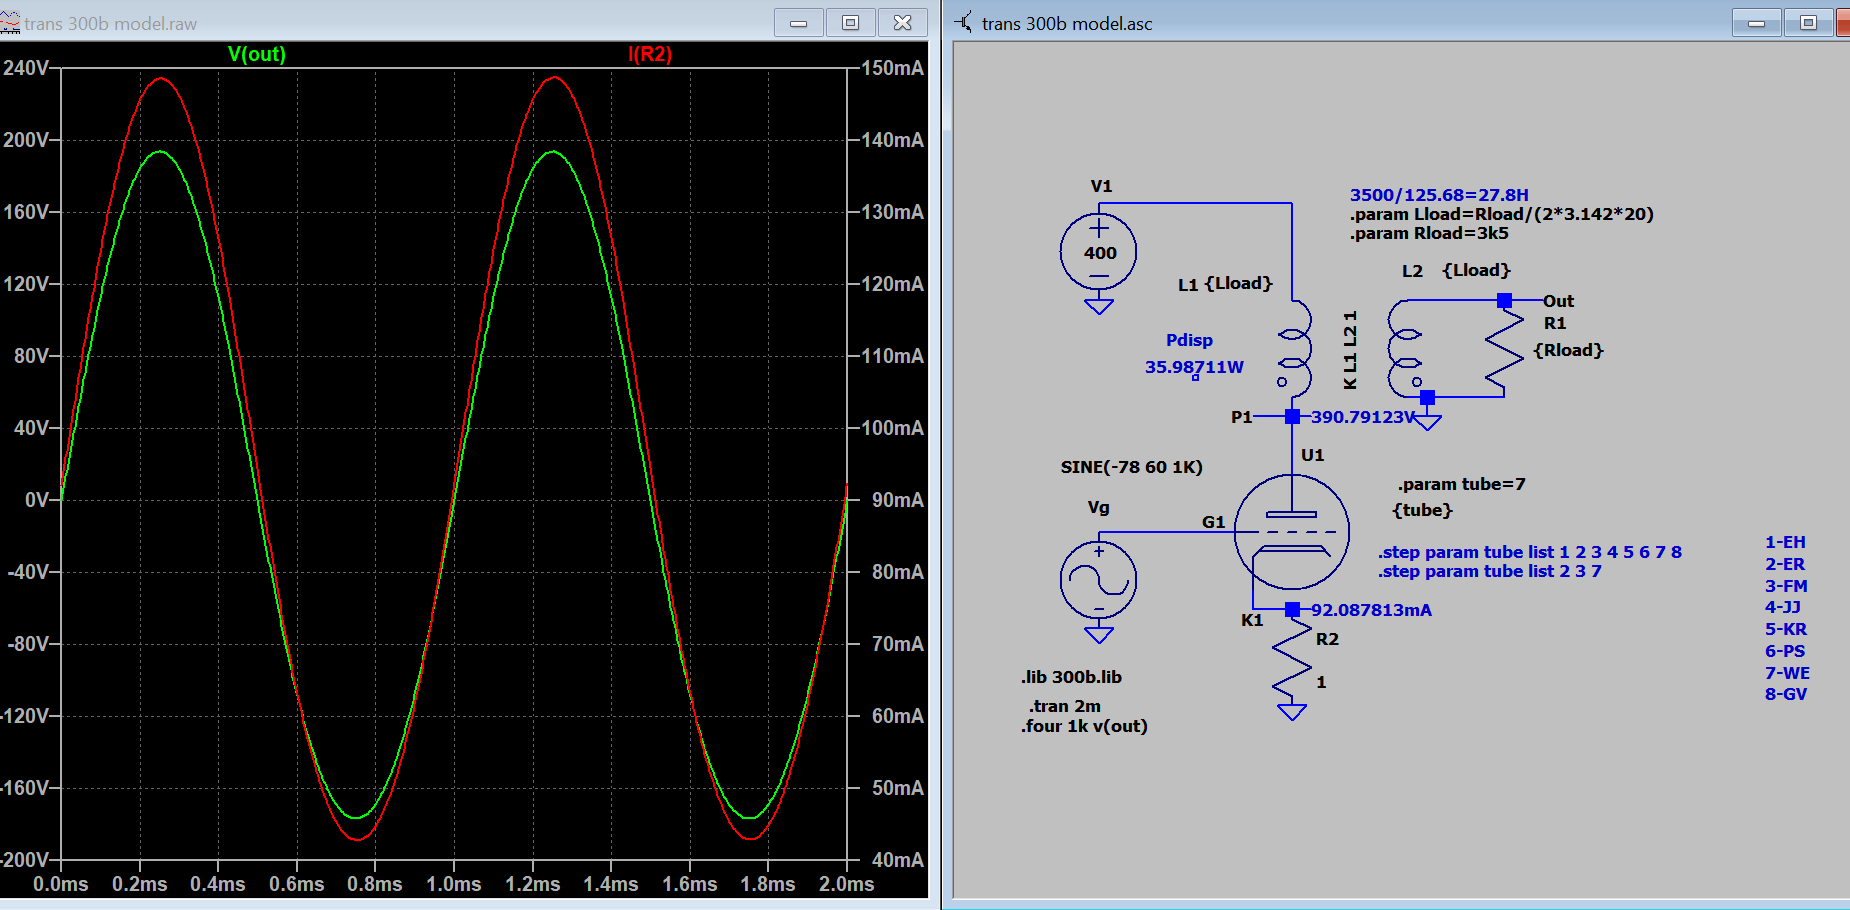Minimize the trans 300b model.raw window
Viewport: 1850px width, 910px height.
[x=799, y=23]
